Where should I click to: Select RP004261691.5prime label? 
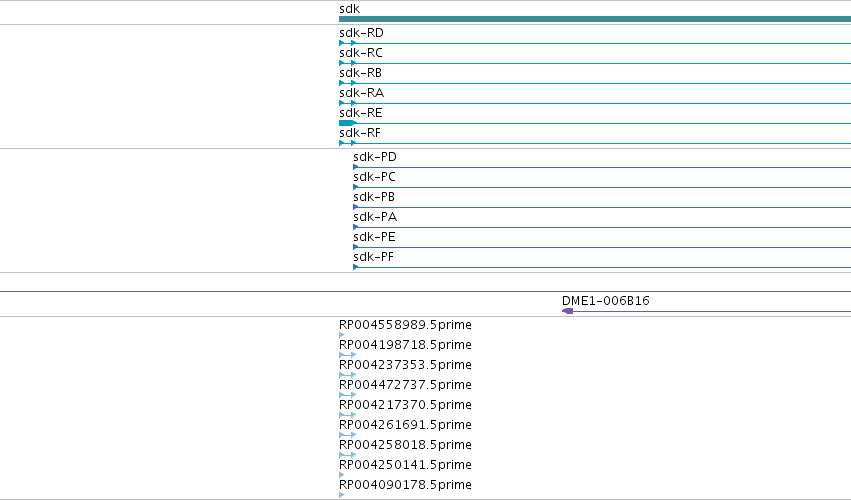click(x=405, y=425)
